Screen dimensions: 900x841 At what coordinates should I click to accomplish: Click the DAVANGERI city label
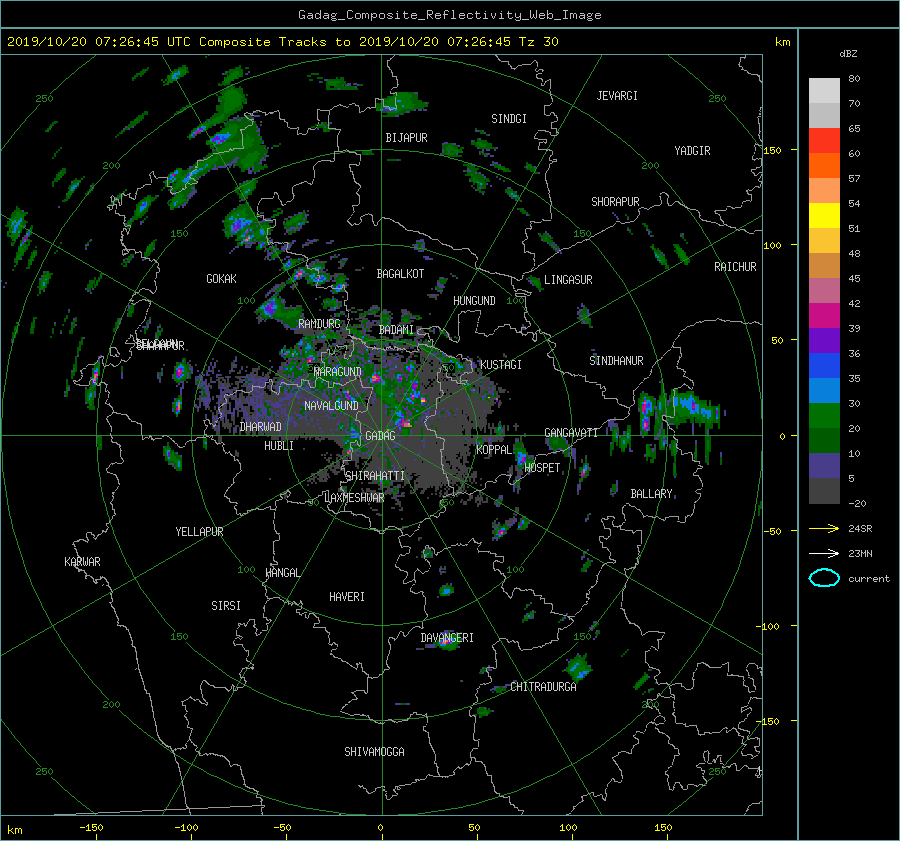click(447, 638)
